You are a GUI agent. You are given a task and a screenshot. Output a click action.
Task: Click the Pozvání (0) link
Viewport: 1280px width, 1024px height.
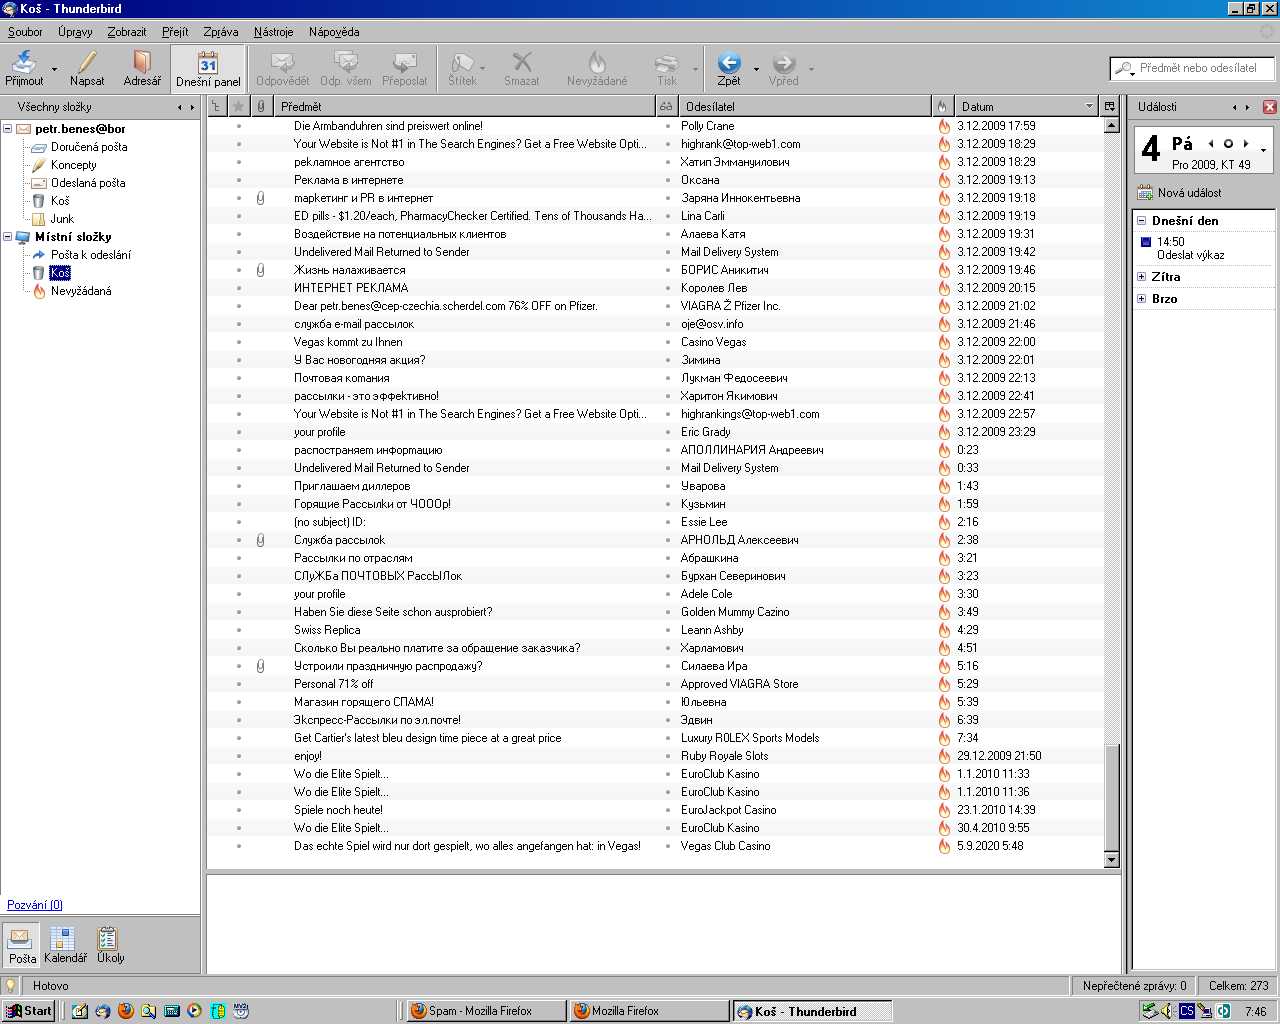[x=35, y=905]
